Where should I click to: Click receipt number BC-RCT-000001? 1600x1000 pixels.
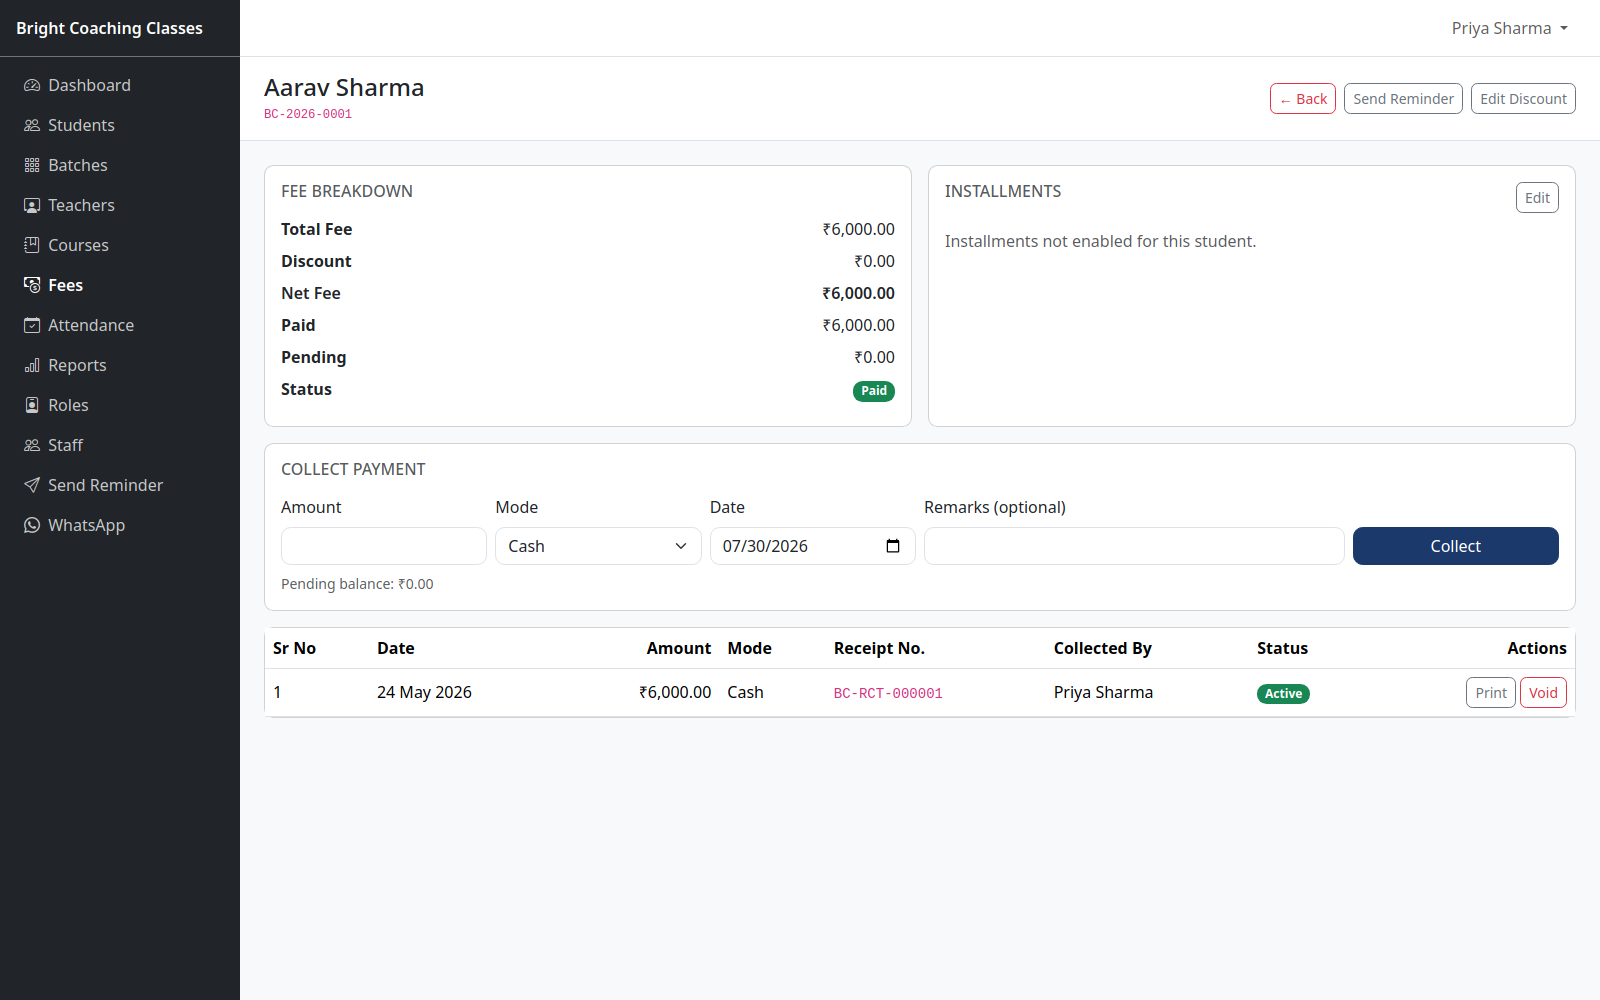(888, 693)
